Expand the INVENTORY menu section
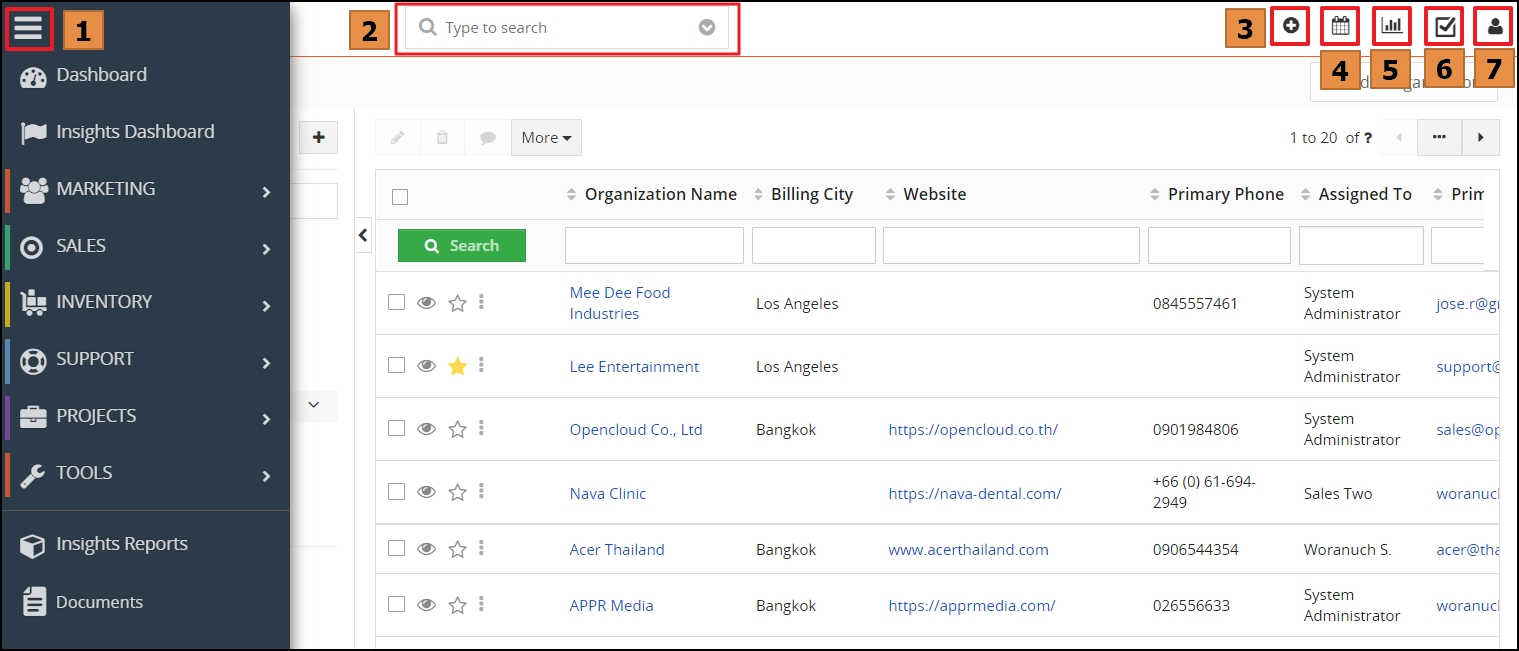Image resolution: width=1519 pixels, height=651 pixels. [x=146, y=302]
